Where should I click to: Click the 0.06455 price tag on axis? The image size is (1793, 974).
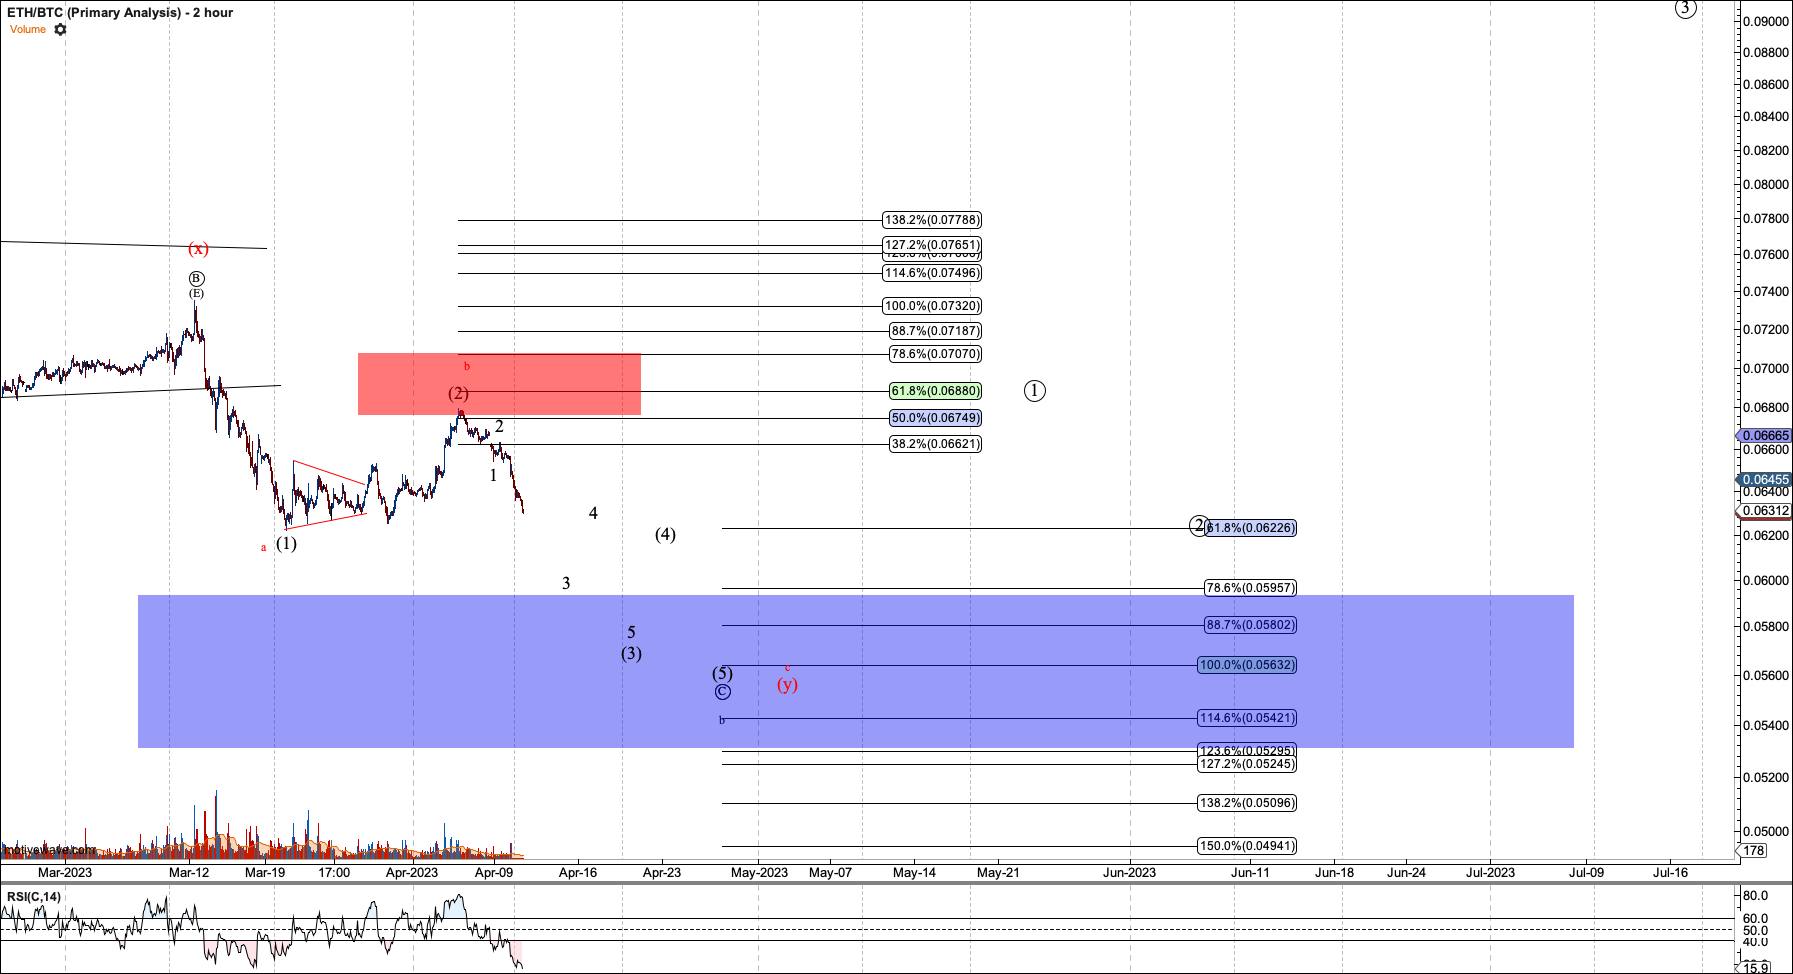(1764, 480)
